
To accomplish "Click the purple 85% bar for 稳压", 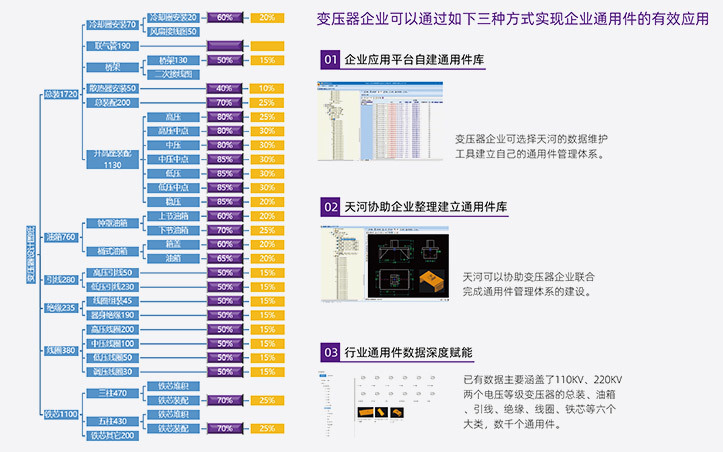I will (225, 202).
